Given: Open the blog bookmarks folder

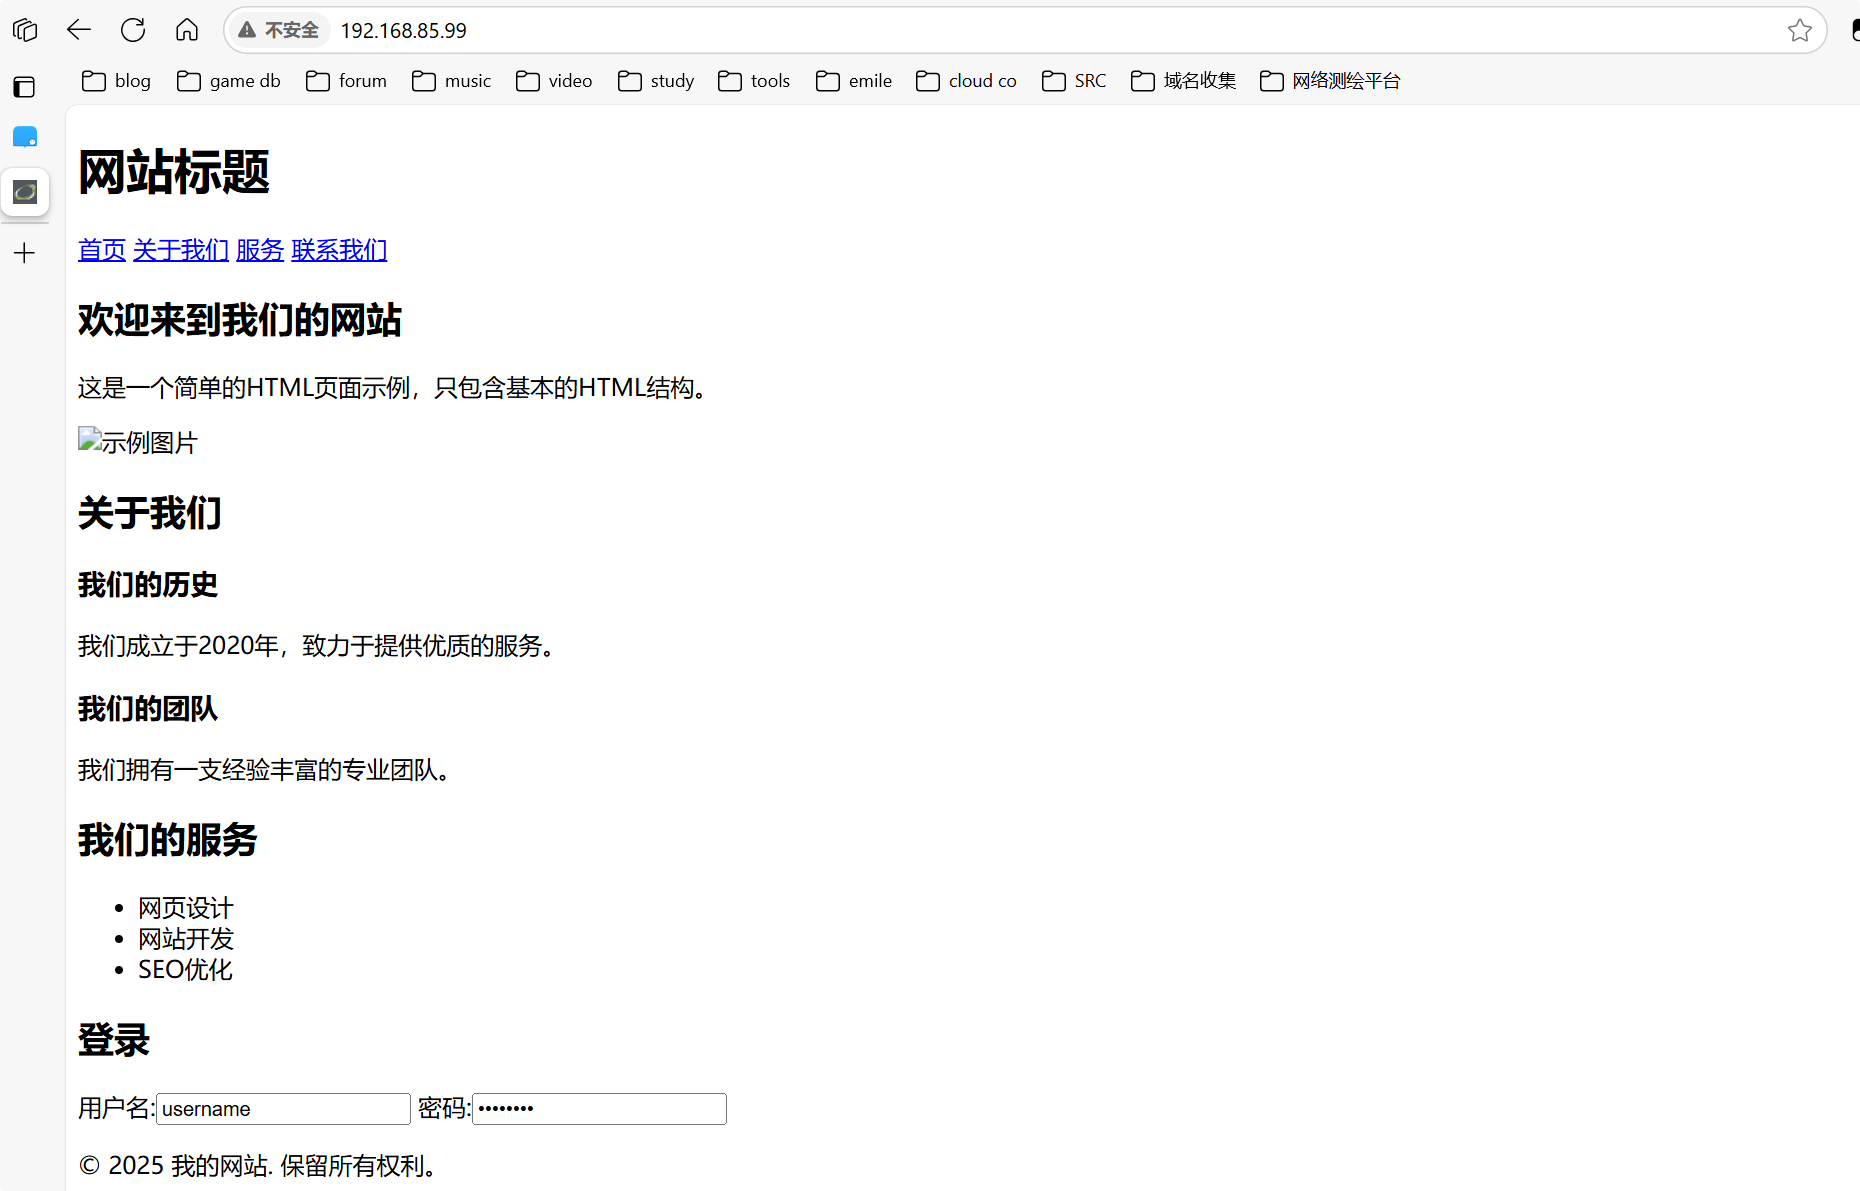Looking at the screenshot, I should point(116,81).
